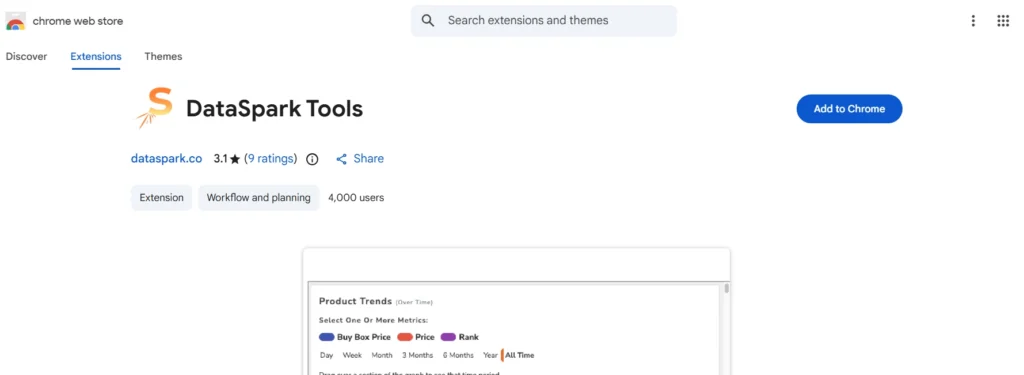Select the Day time range
The image size is (1024, 375).
click(327, 355)
